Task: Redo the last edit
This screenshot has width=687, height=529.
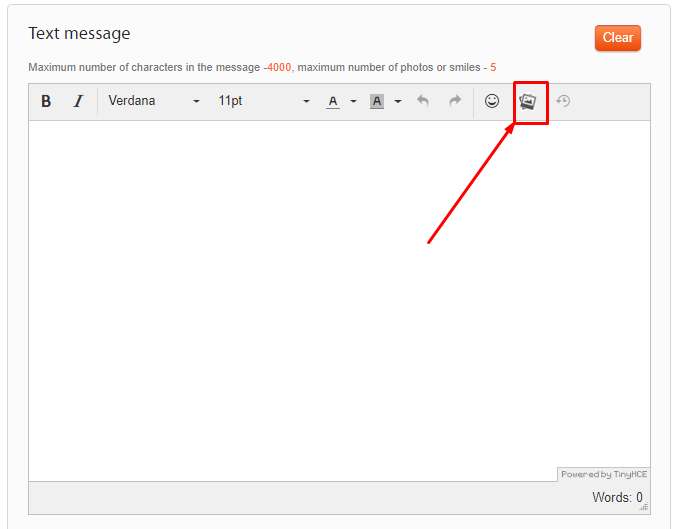Action: pos(455,101)
